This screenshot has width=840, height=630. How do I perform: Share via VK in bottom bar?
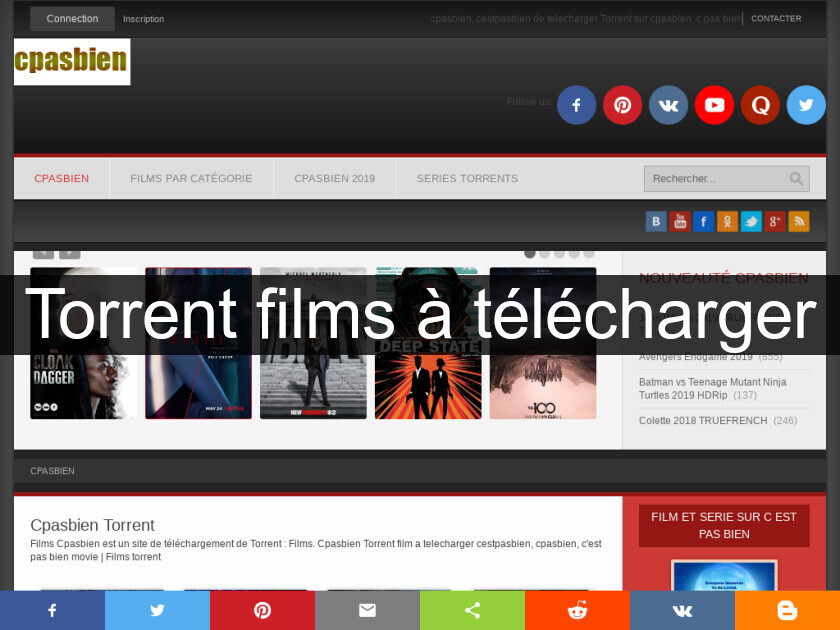[x=682, y=611]
